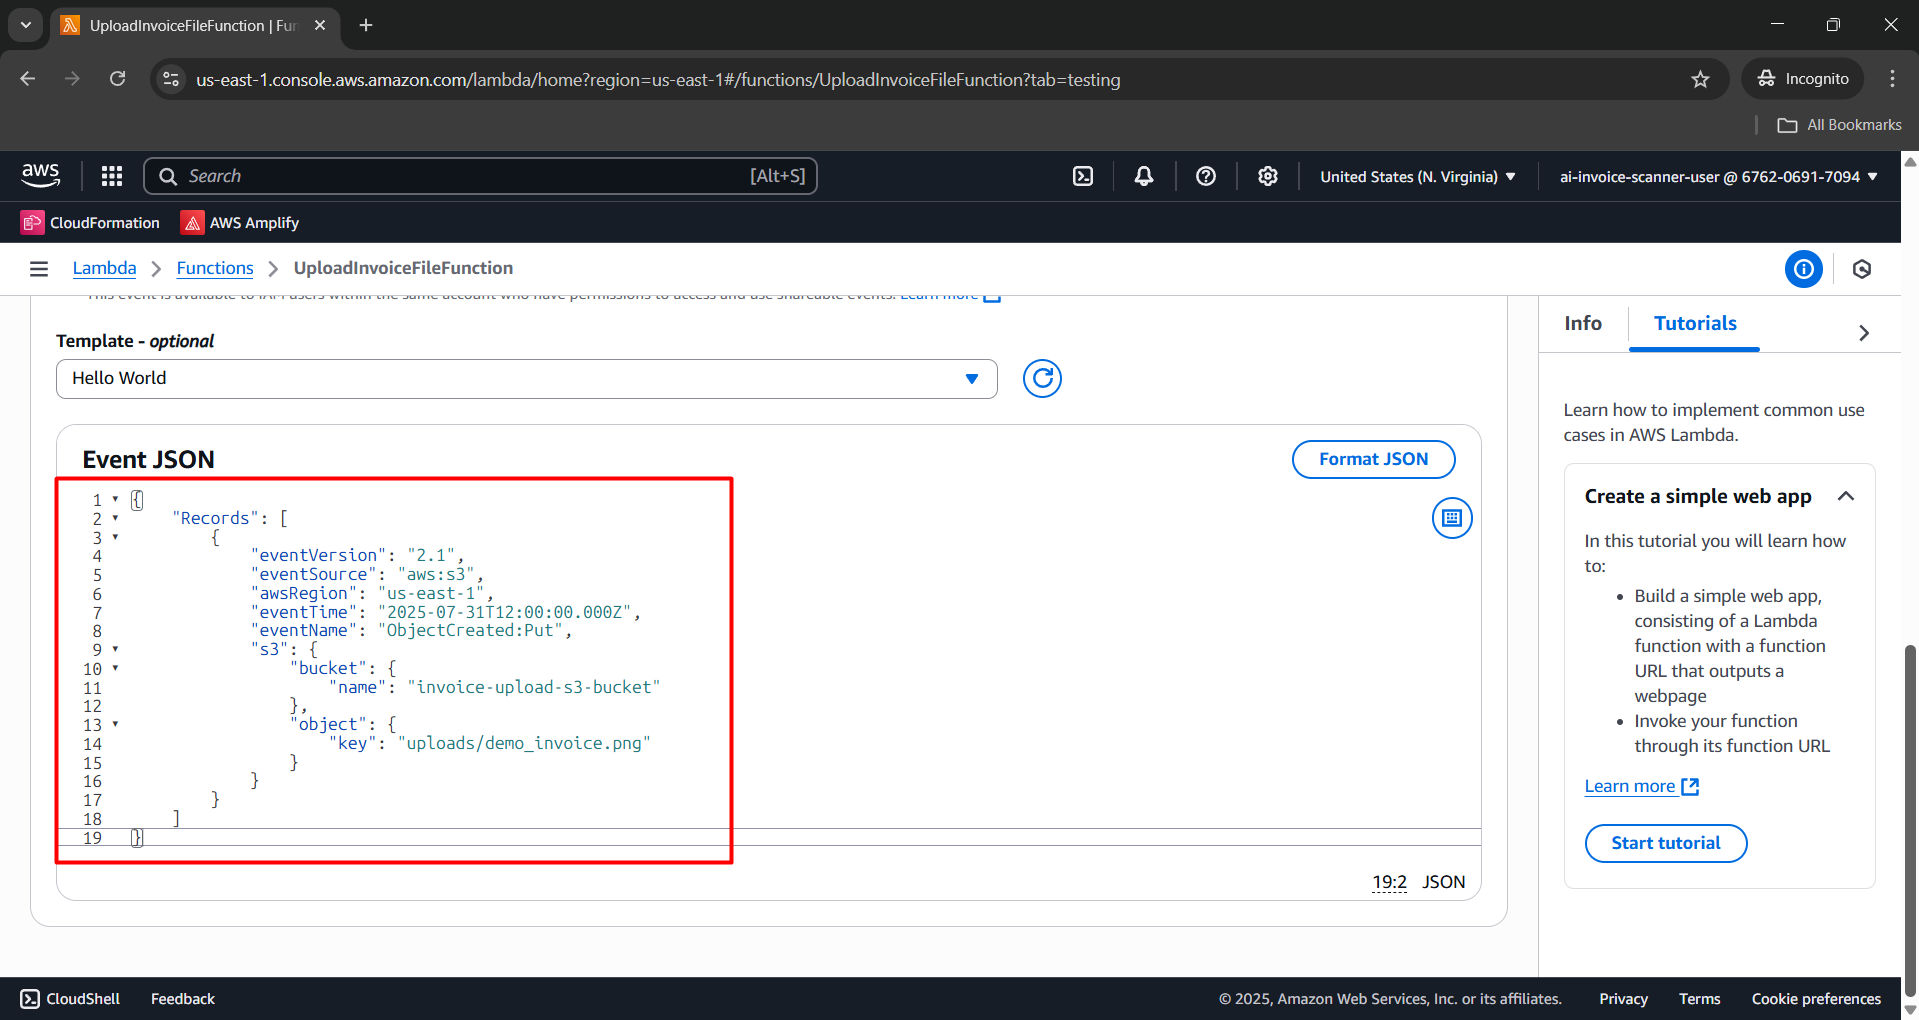
Task: Open the settings gear in the top bar
Action: pos(1267,176)
